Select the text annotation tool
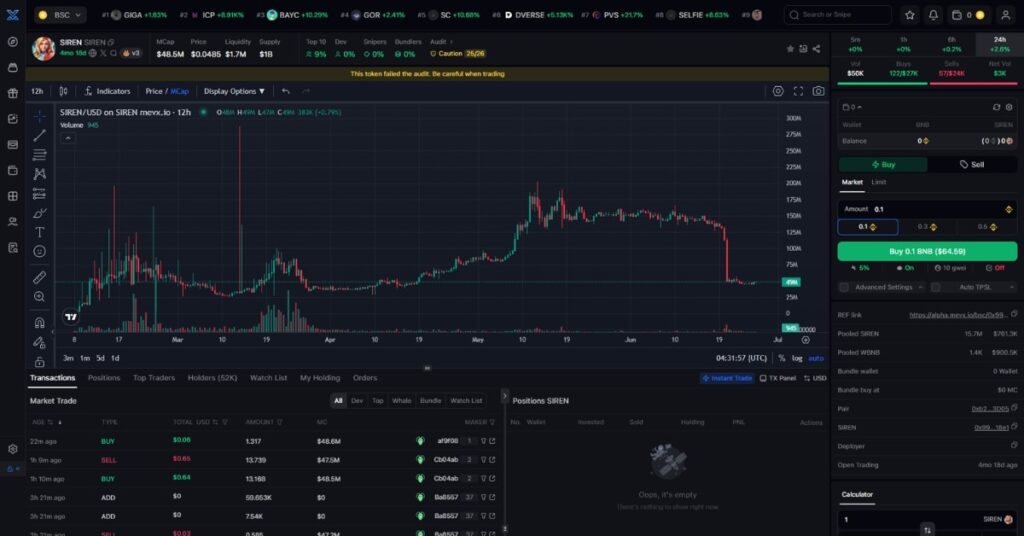The width and height of the screenshot is (1024, 536). point(40,232)
